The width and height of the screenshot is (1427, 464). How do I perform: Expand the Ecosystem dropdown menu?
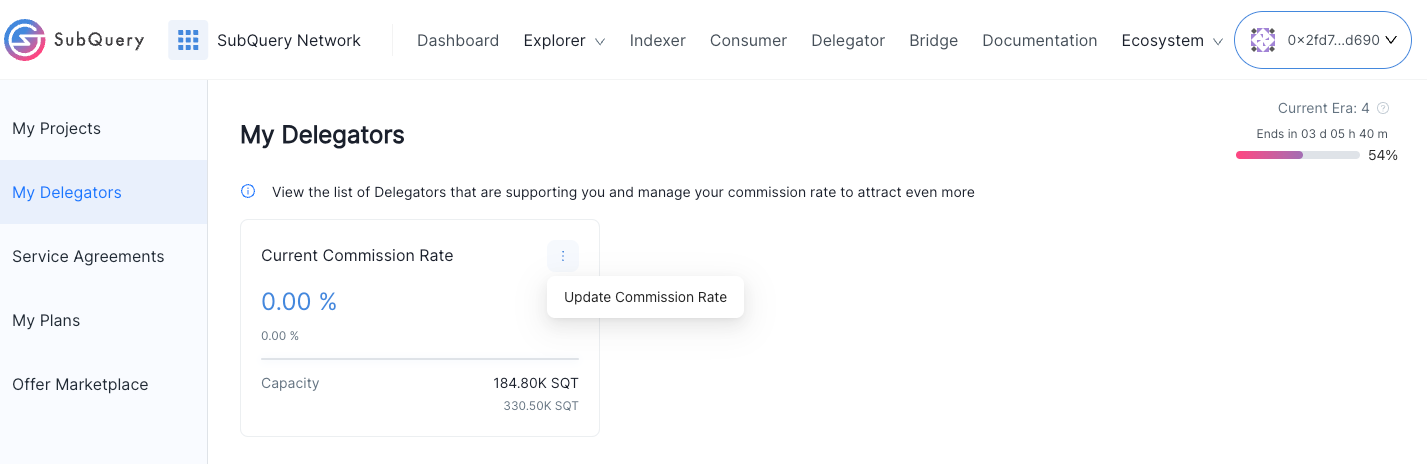(x=1172, y=40)
